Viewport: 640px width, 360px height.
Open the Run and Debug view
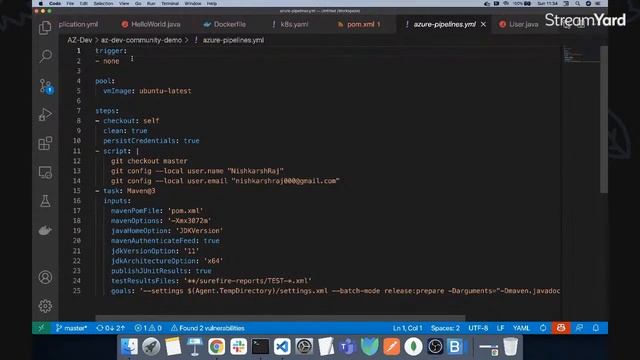coord(45,115)
